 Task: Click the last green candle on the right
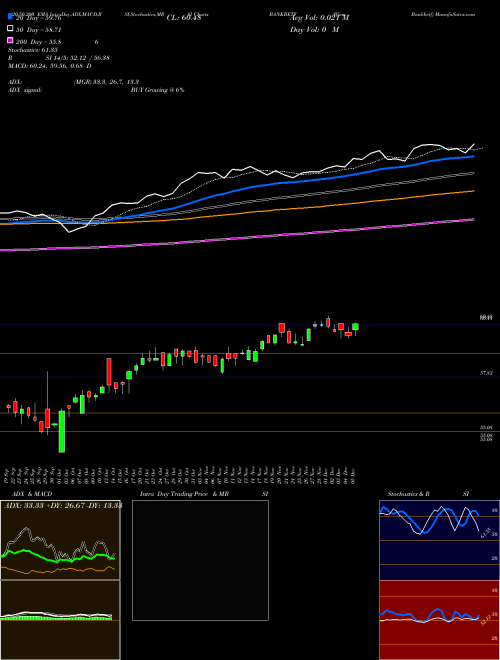pos(356,327)
